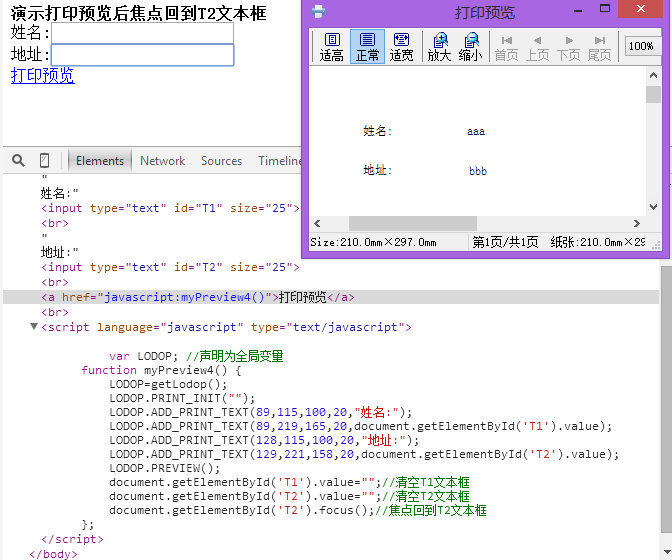
Task: Click the LODOP.PRINT_INIT(""); code line
Action: point(182,398)
